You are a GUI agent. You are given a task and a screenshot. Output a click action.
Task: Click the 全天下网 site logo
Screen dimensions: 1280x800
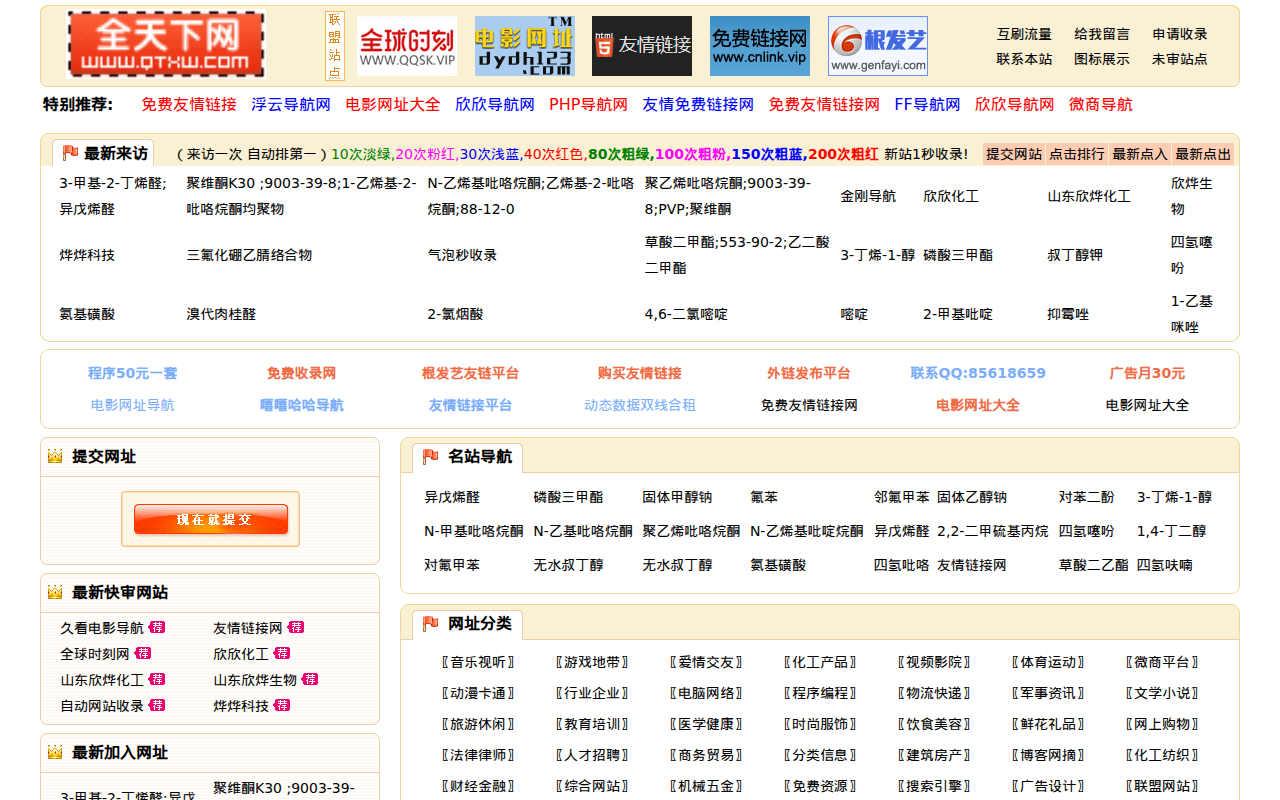tap(166, 46)
